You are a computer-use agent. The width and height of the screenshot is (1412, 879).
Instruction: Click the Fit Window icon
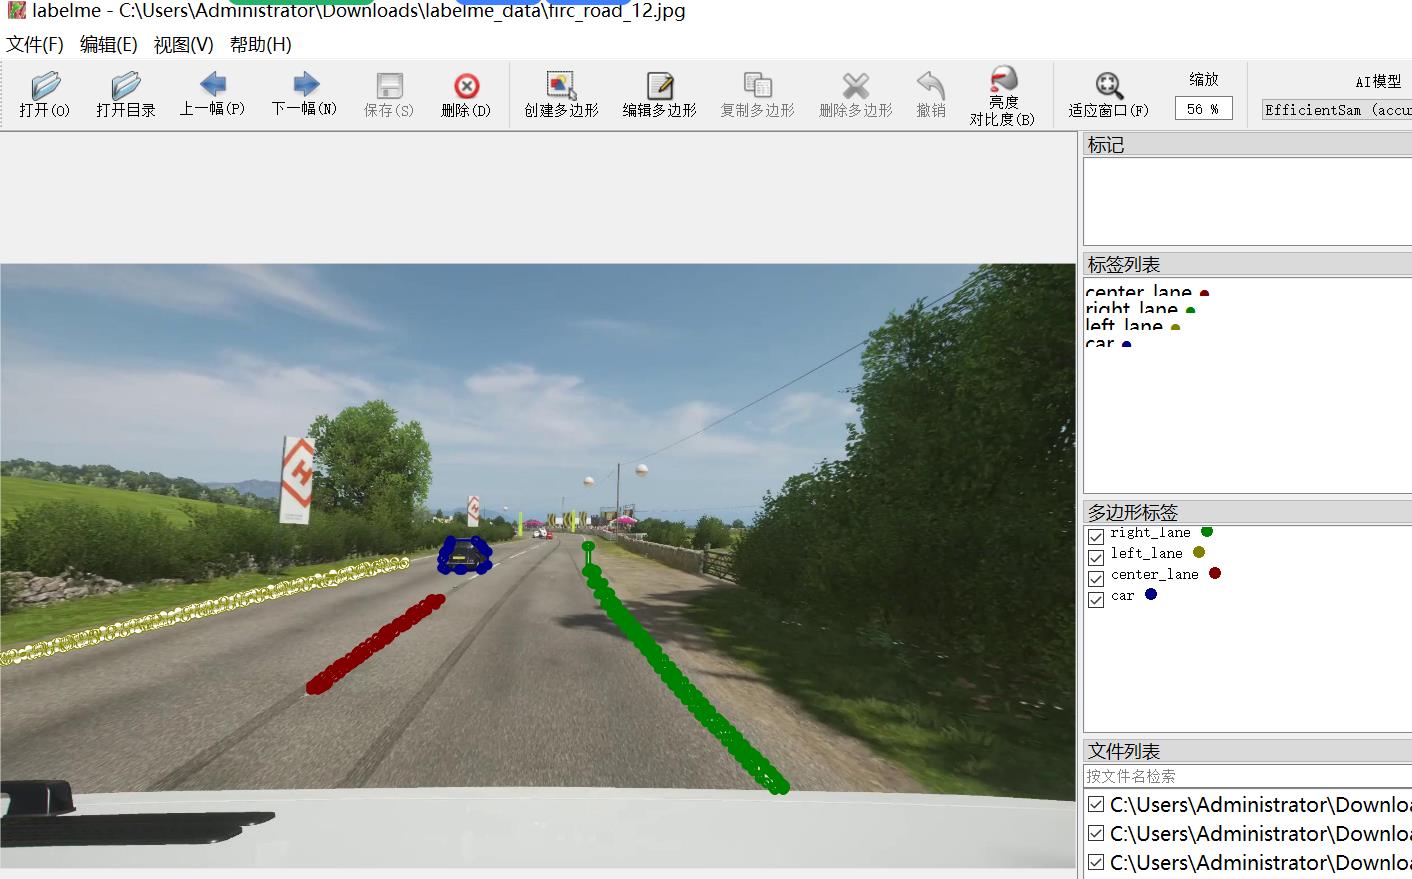tap(1108, 86)
